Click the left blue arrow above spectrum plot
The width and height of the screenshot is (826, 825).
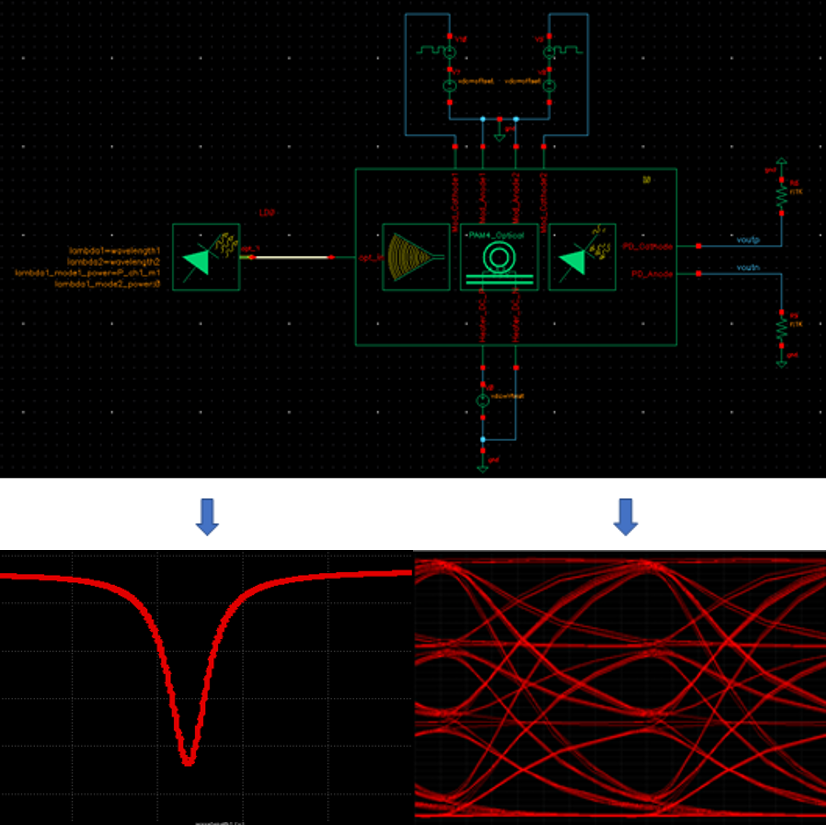pyautogui.click(x=208, y=514)
